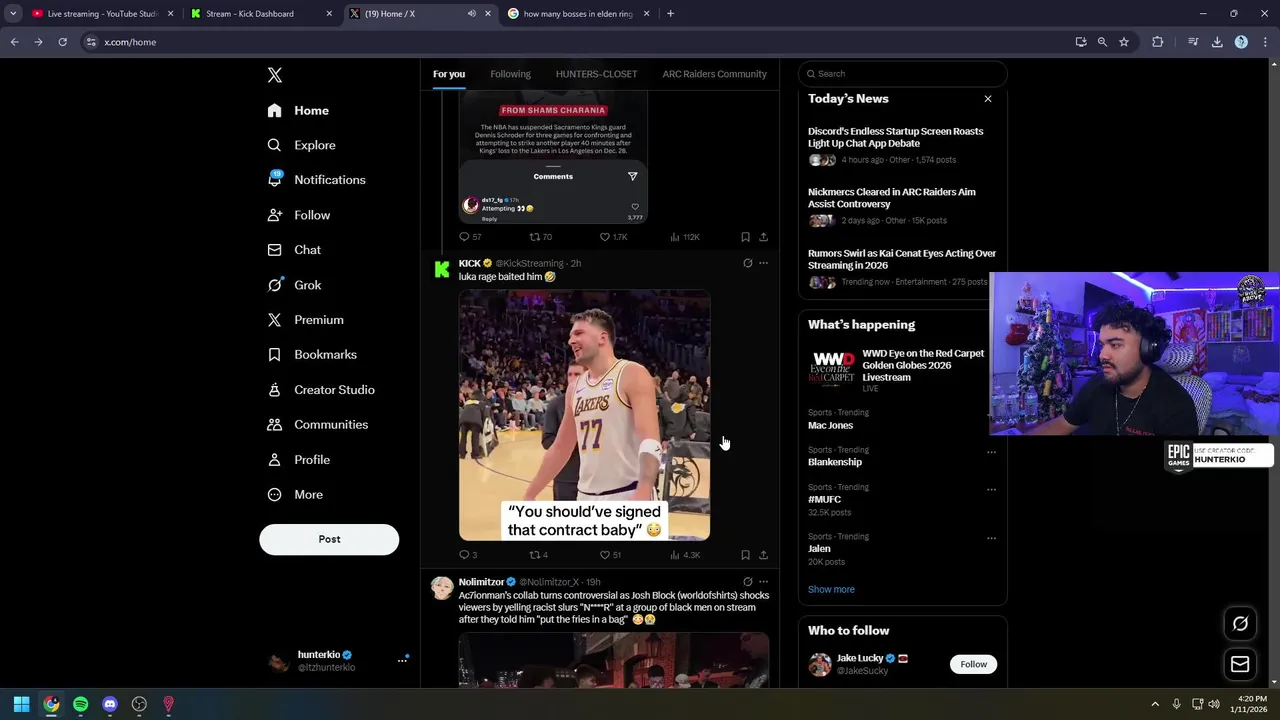Click Grok icon on KICK post
Screen dimensions: 1280x720
[747, 263]
